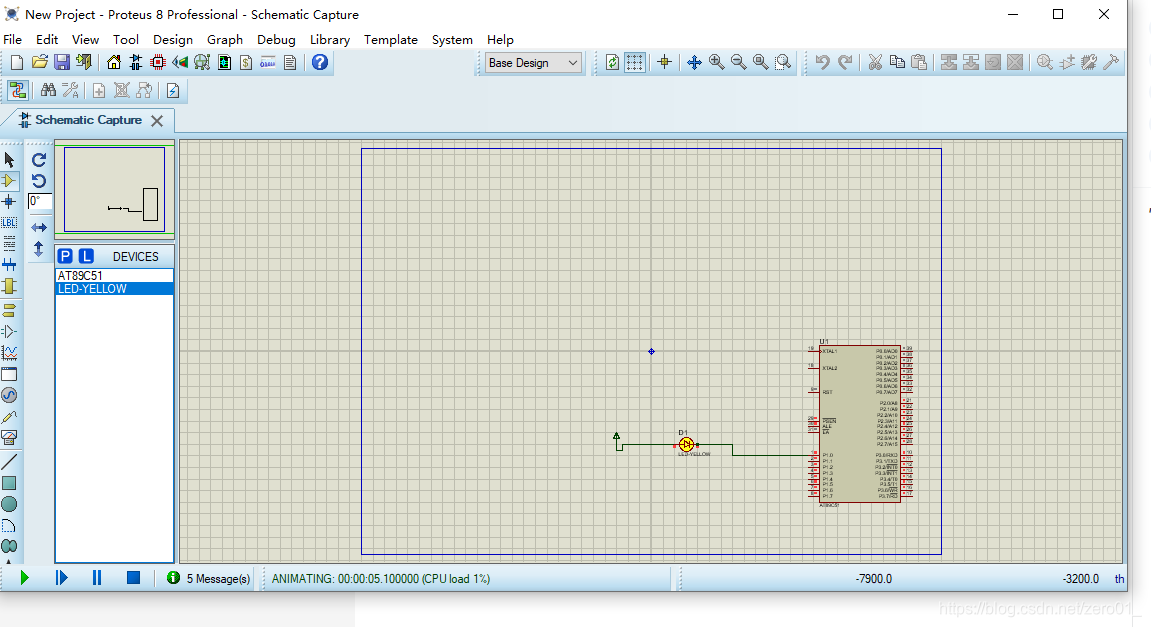
Task: Select AT89C51 in devices list
Action: pos(115,276)
